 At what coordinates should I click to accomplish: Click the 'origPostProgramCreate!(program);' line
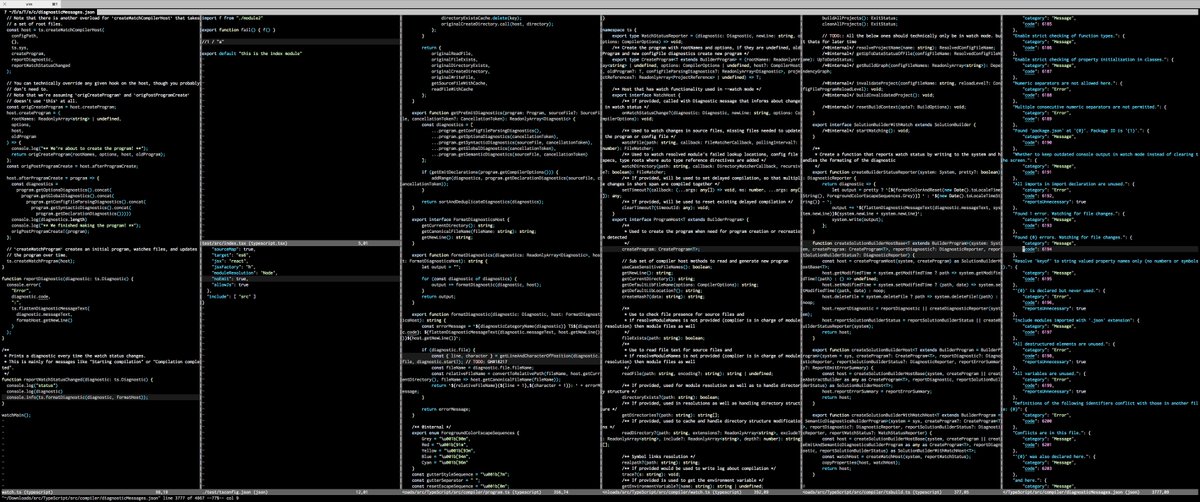[x=48, y=230]
